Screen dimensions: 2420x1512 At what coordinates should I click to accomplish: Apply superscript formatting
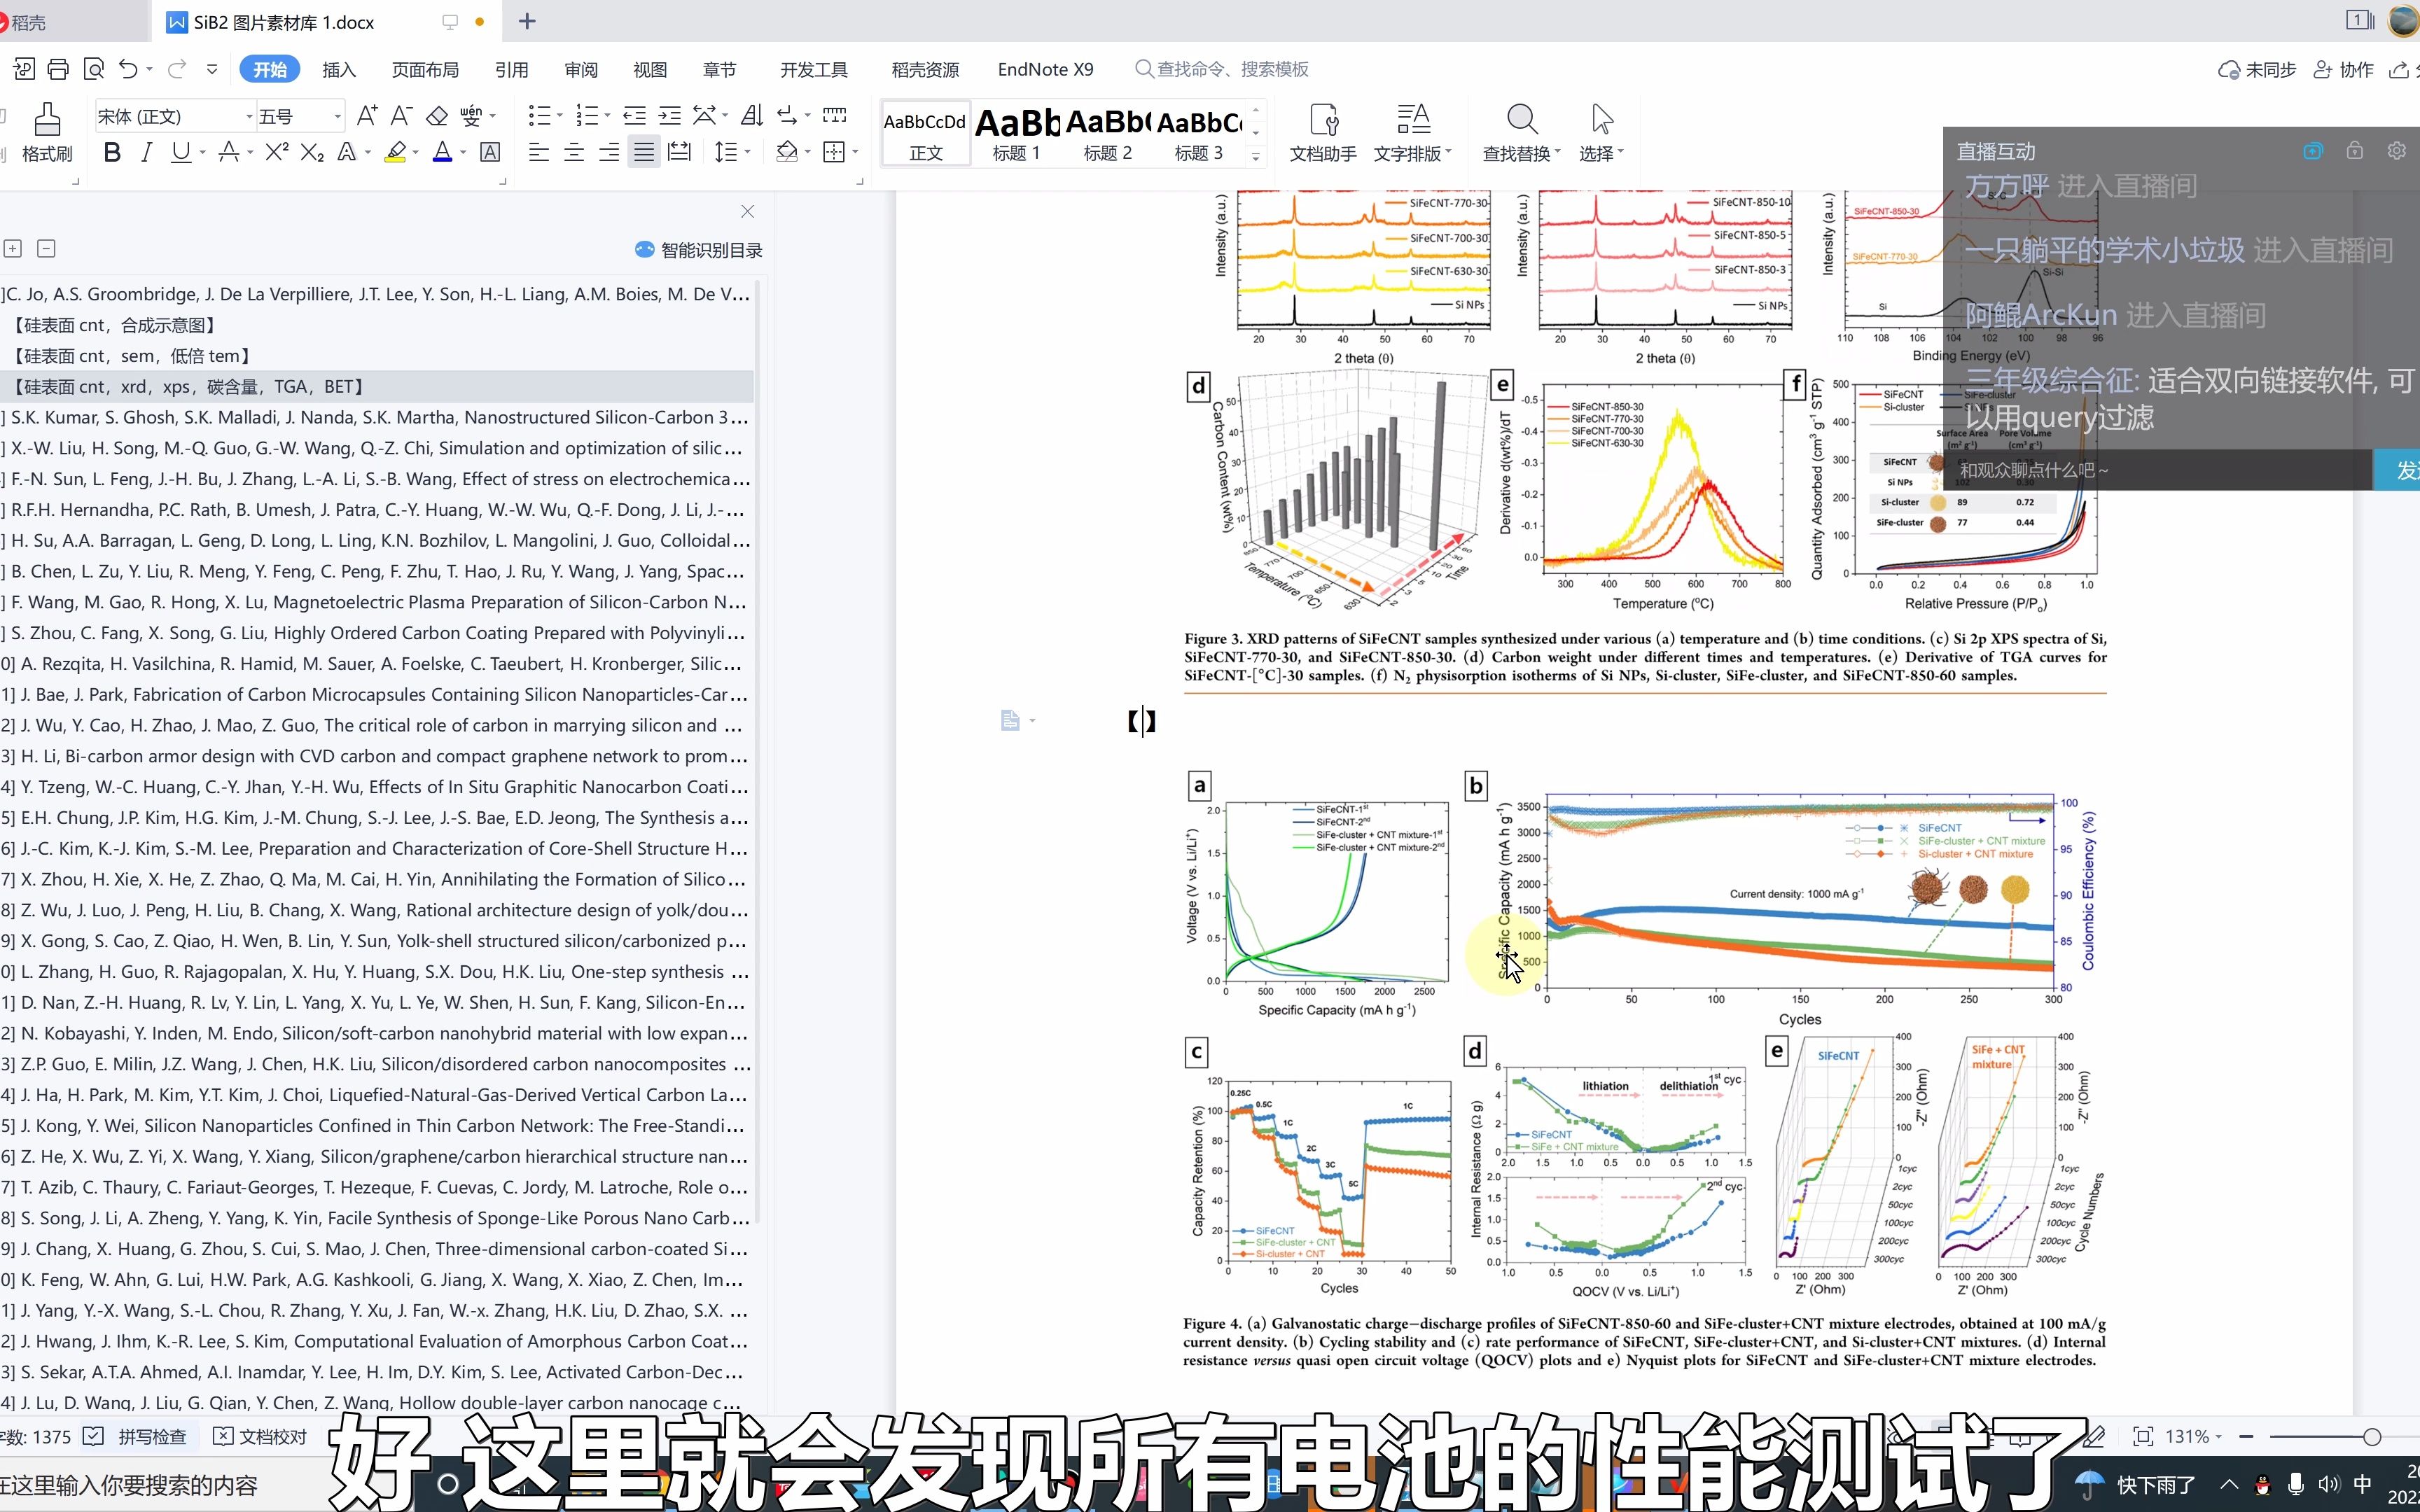click(277, 152)
